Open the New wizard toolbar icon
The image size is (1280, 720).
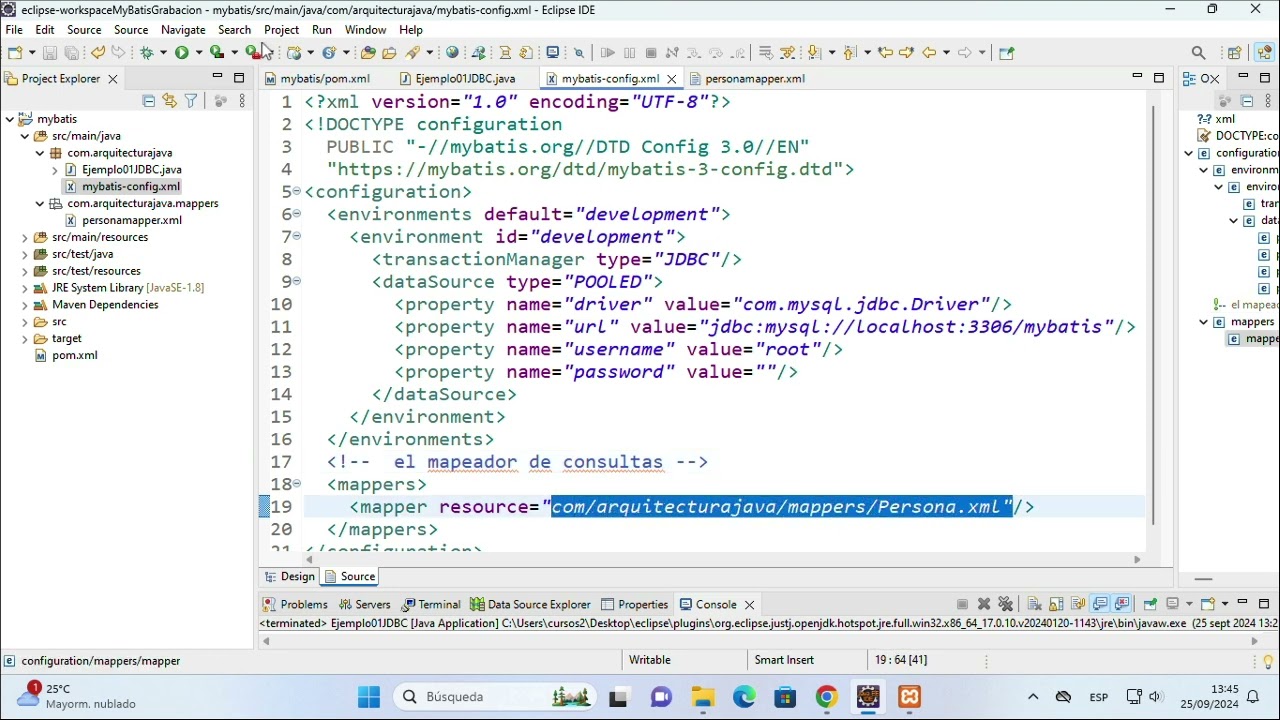15,52
